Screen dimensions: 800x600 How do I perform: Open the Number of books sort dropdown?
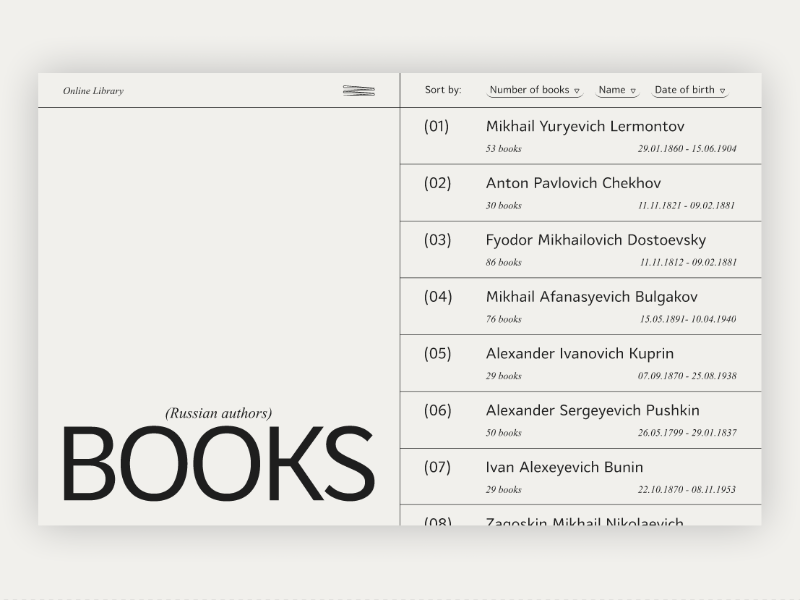click(x=535, y=89)
